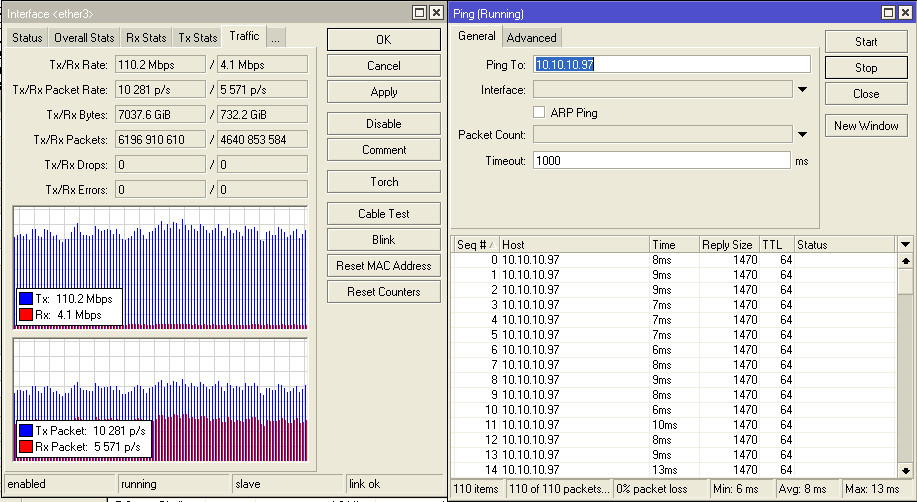This screenshot has height=502, width=917.
Task: Expand the Interface dropdown
Action: click(x=802, y=90)
